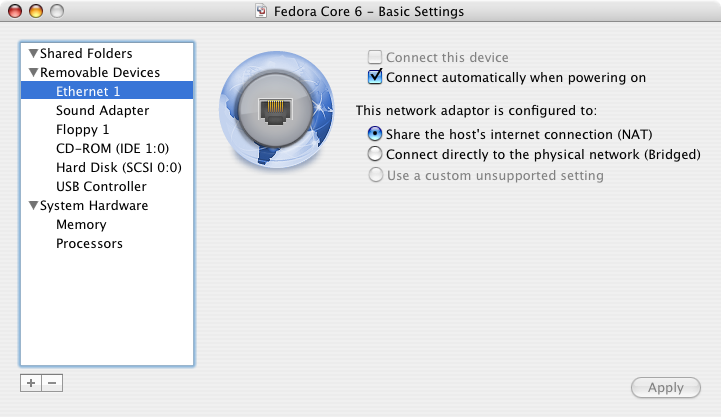Collapse the Shared Folders section
The image size is (721, 417).
click(x=34, y=54)
